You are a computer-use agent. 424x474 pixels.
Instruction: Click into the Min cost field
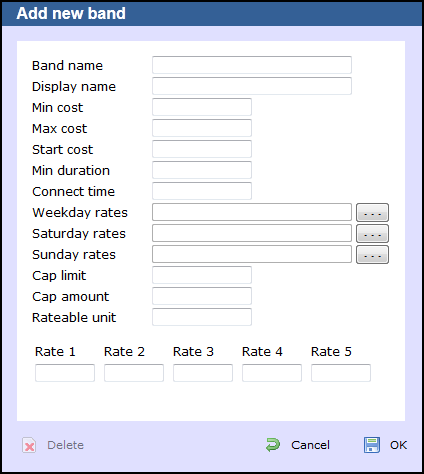tap(202, 107)
